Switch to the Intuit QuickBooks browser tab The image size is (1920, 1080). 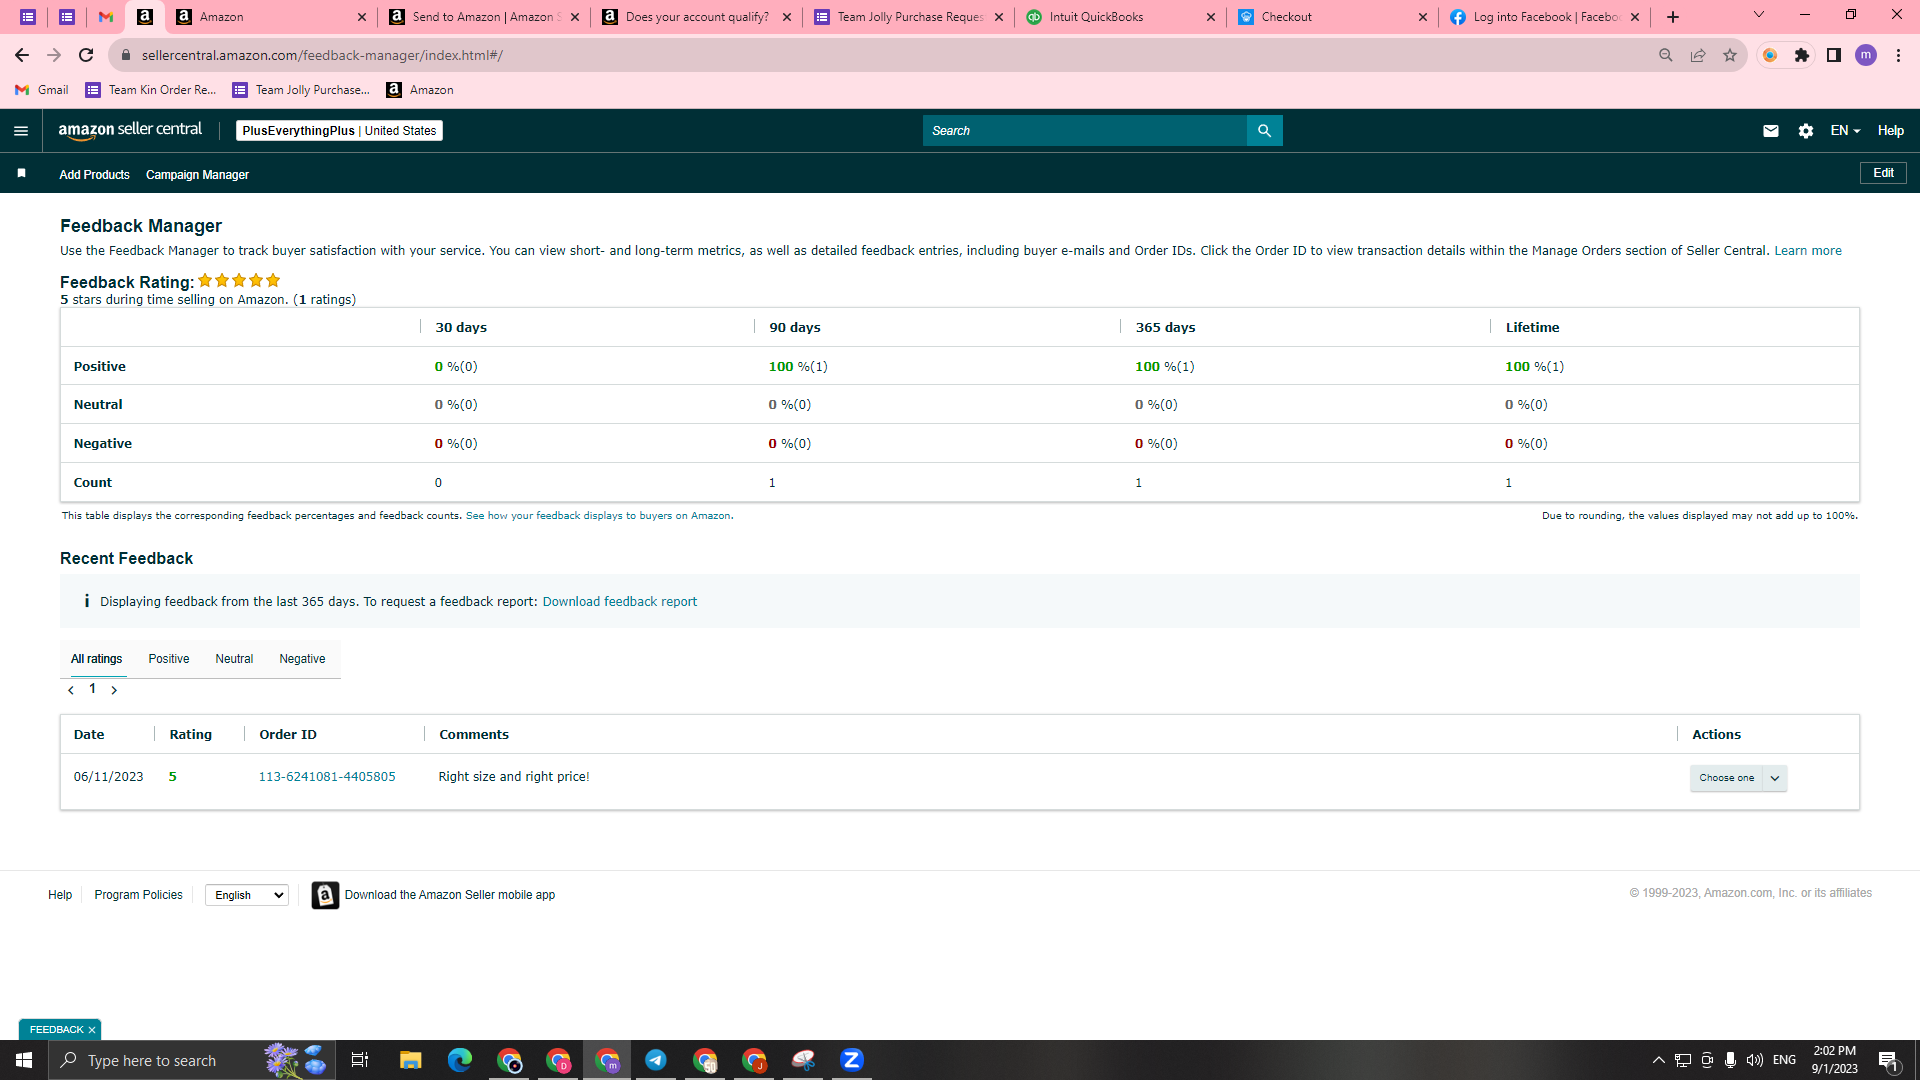(x=1121, y=17)
